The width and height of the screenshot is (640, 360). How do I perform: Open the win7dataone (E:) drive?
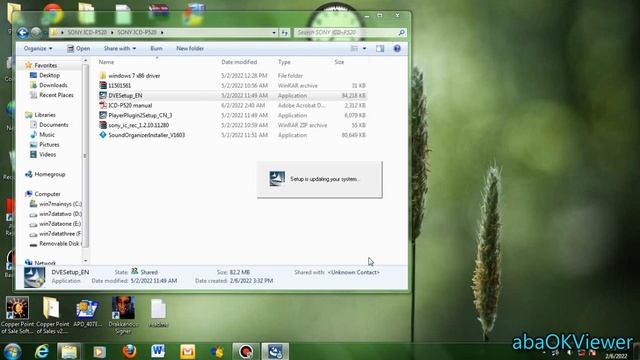click(60, 224)
